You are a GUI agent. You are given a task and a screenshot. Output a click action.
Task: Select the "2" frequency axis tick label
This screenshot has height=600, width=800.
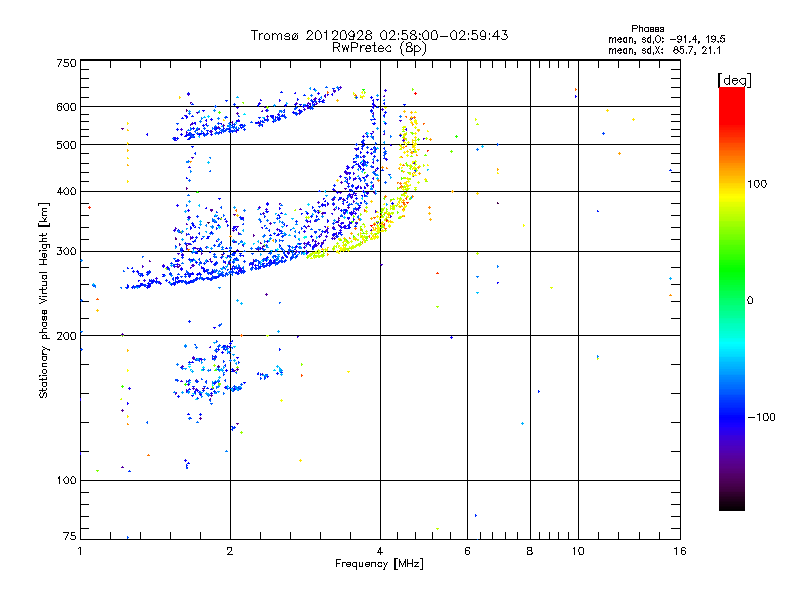(230, 551)
